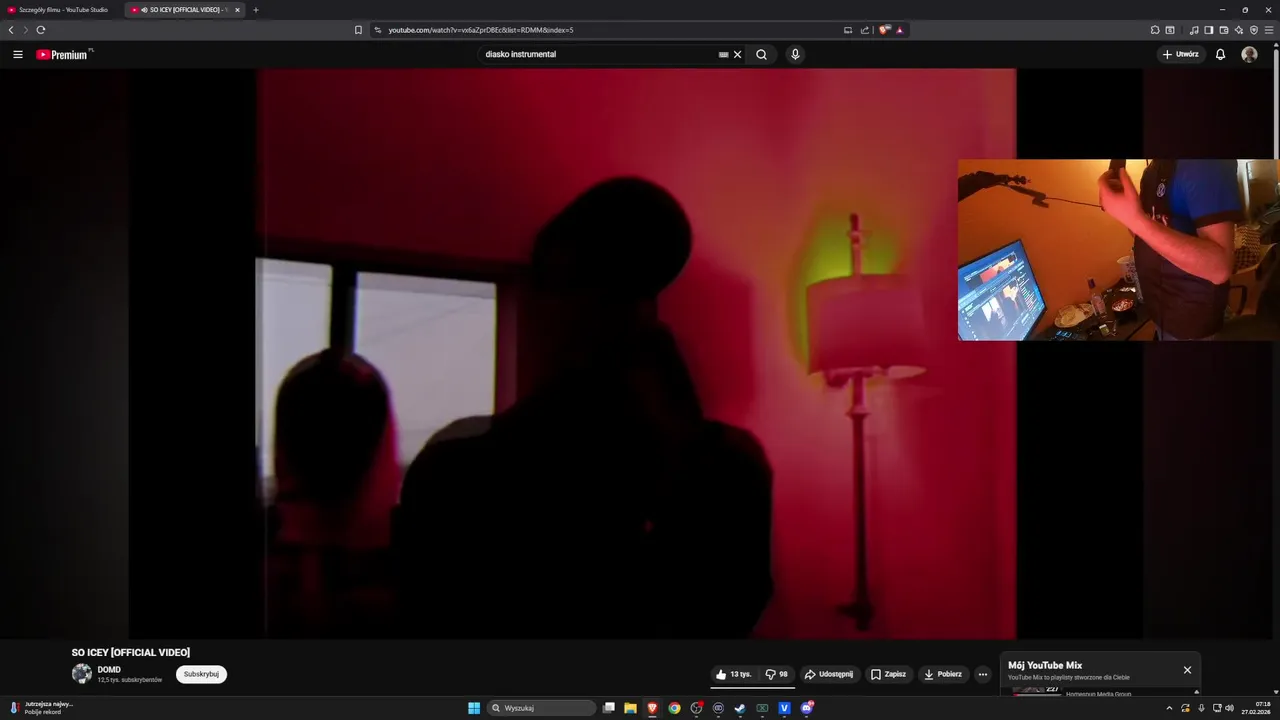This screenshot has width=1280, height=720.
Task: Clear the search box text
Action: point(738,55)
